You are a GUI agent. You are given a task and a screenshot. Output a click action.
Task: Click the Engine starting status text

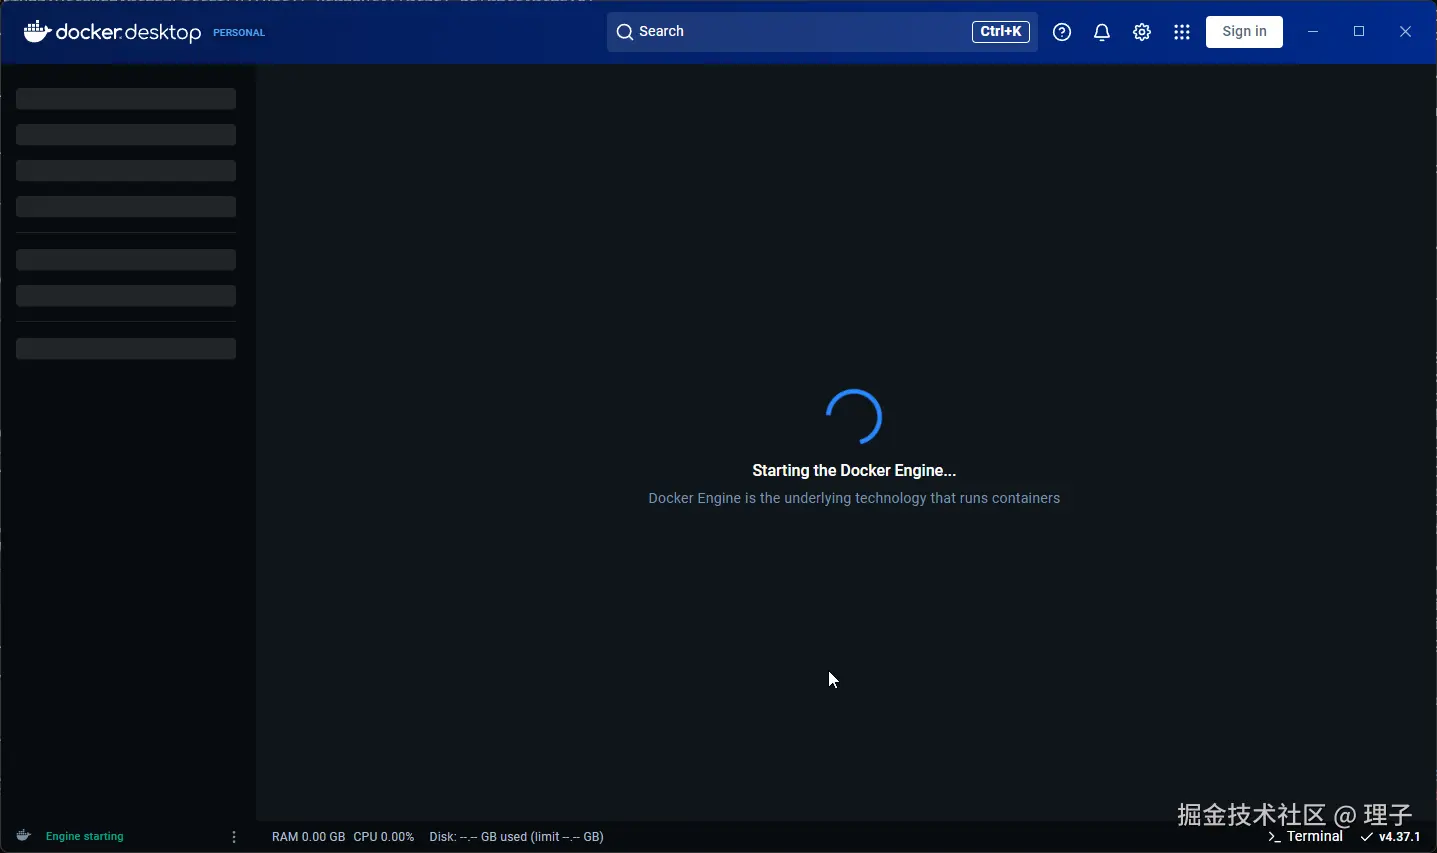(85, 837)
